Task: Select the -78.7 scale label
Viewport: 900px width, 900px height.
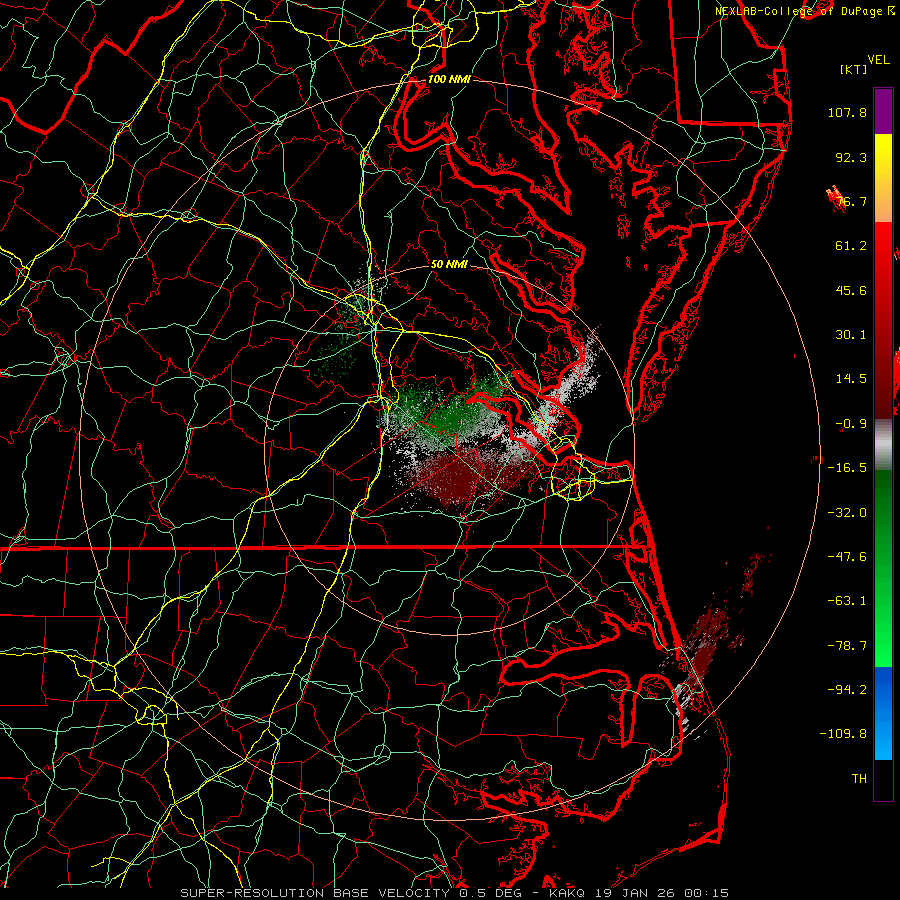Action: tap(847, 646)
